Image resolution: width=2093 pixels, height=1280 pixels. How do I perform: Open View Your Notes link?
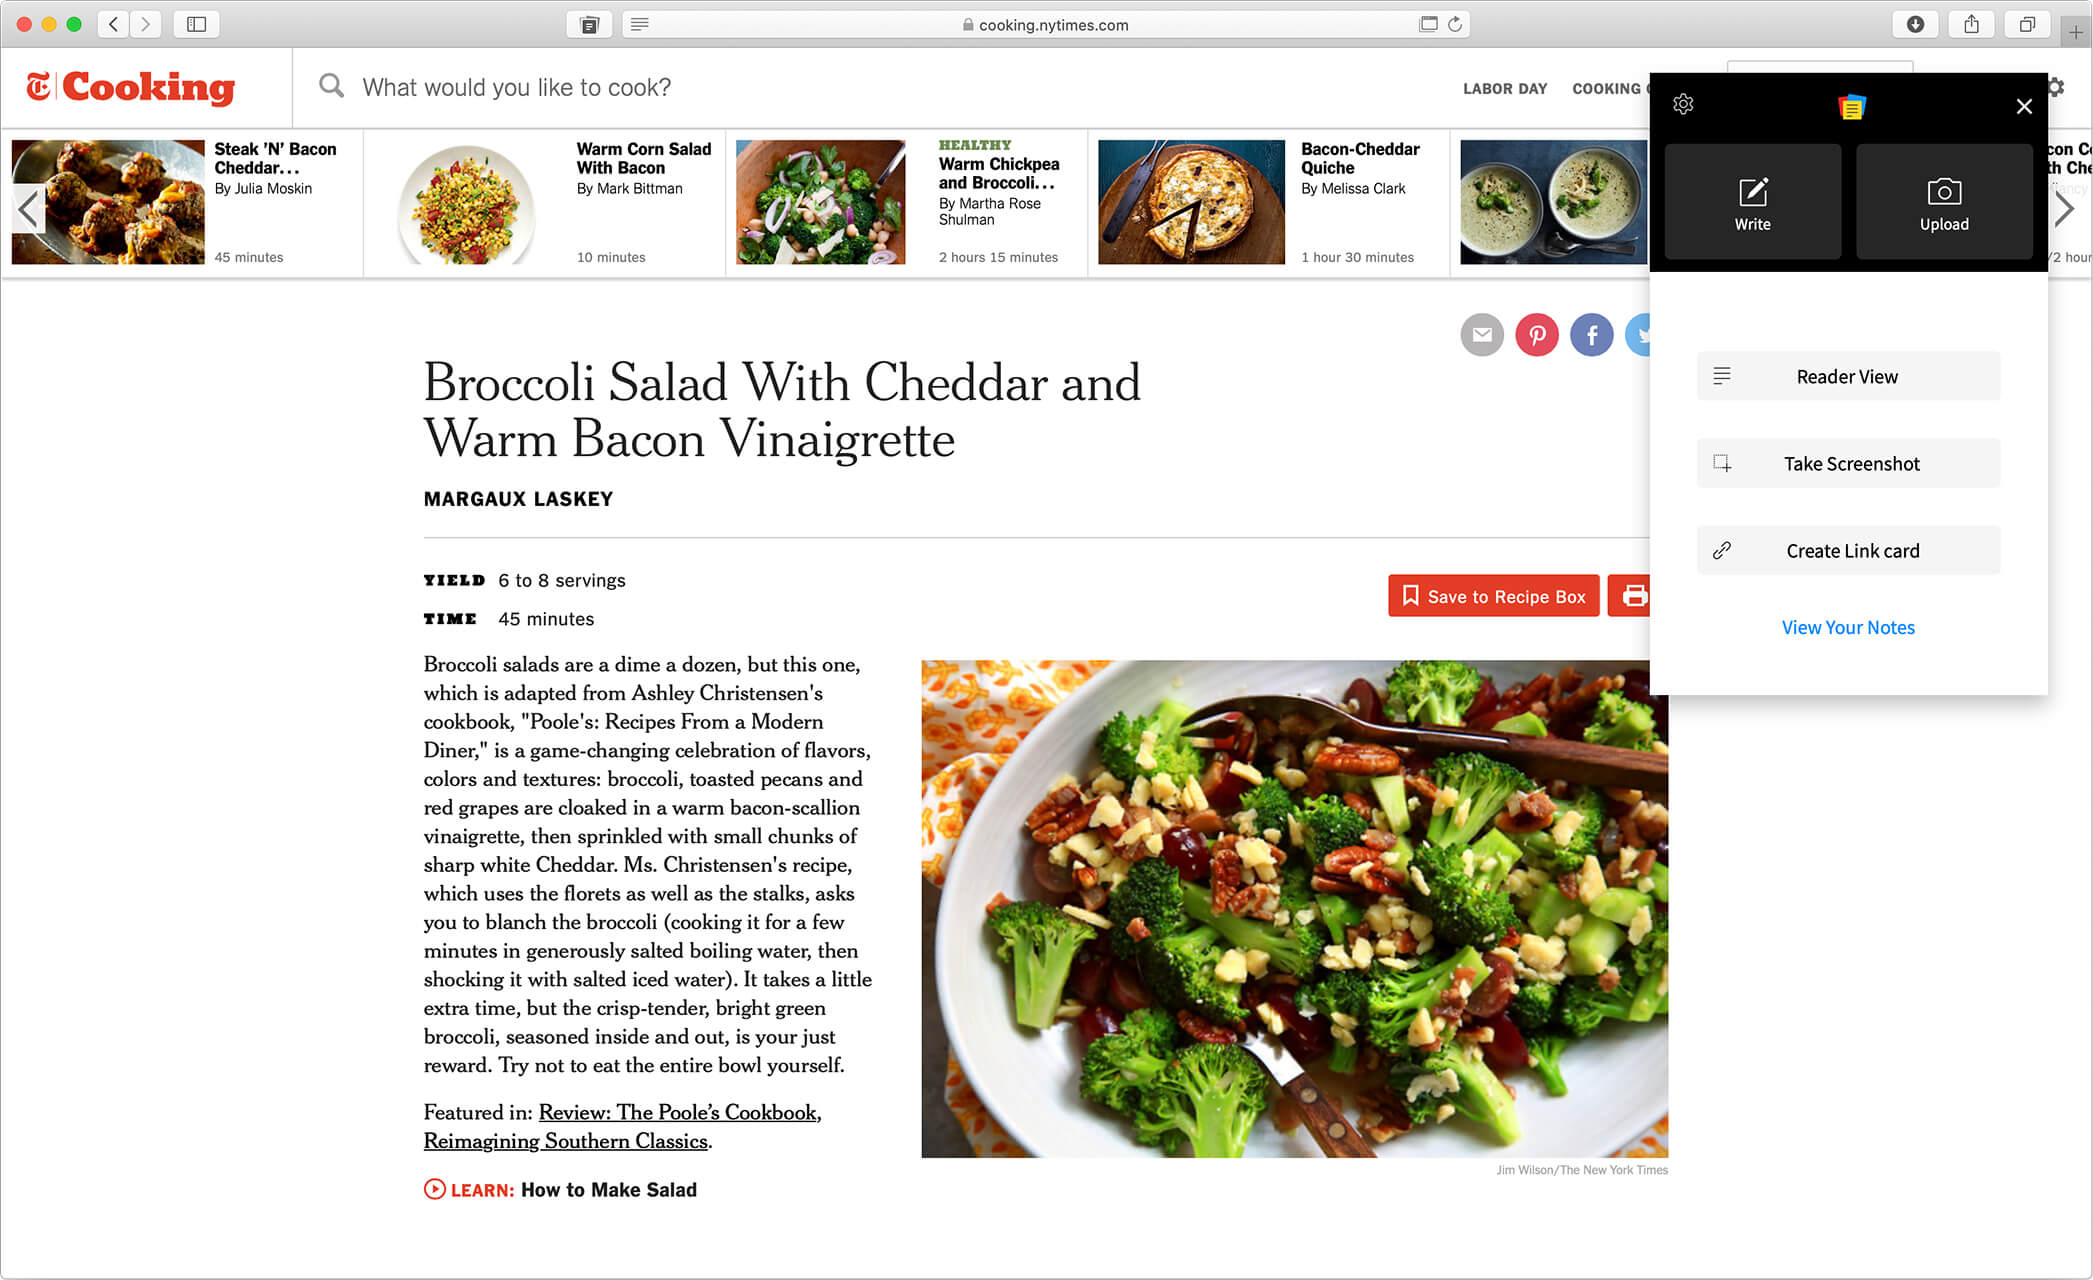(x=1847, y=627)
